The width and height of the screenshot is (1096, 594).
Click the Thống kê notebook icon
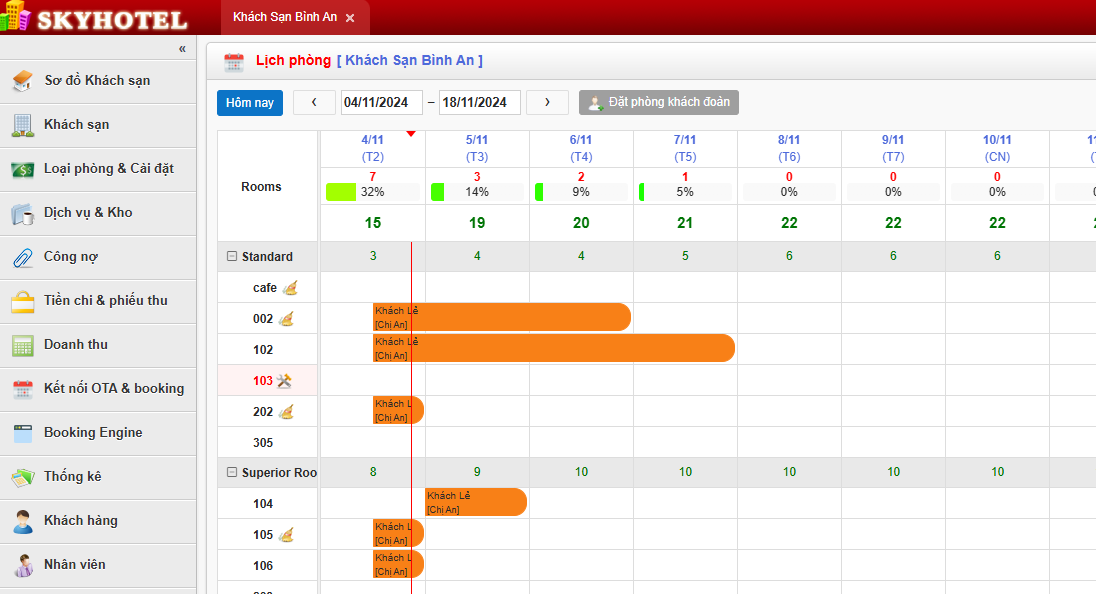coord(21,476)
